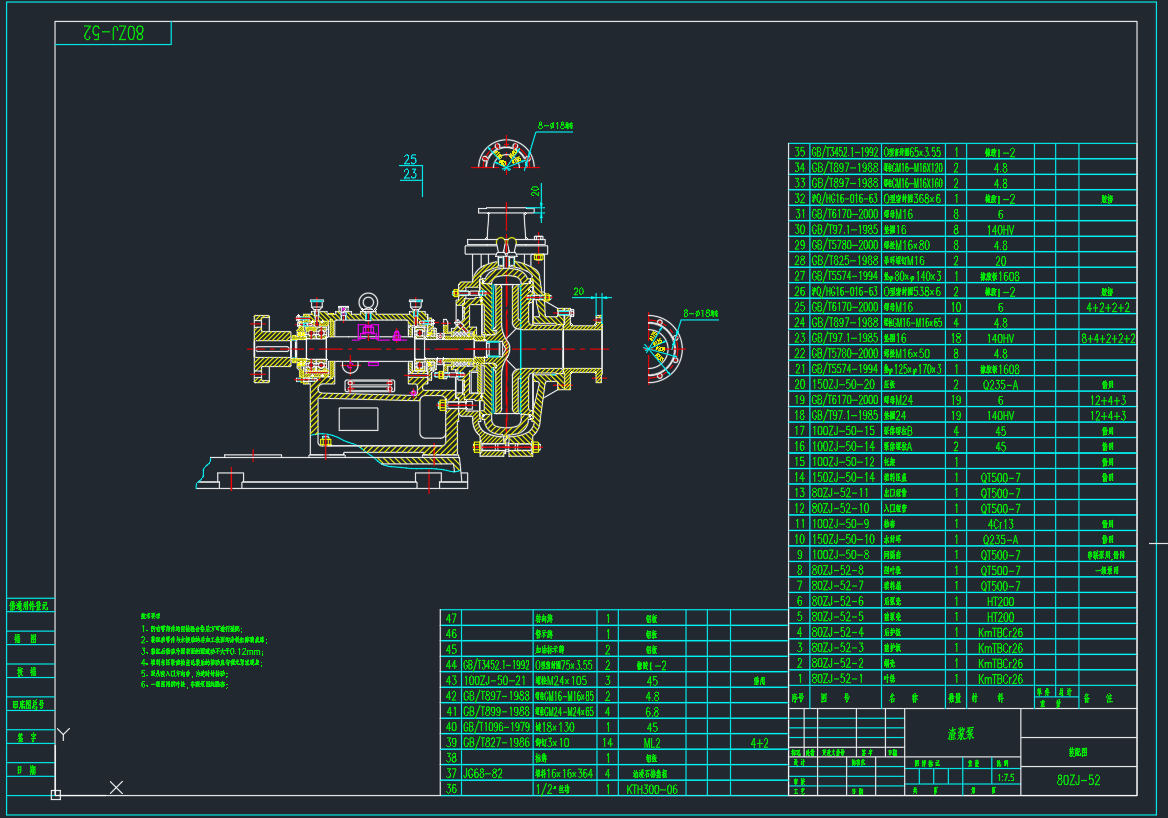The width and height of the screenshot is (1168, 818).
Task: Click BOM row 35 GB/T3452.1-1992
Action: [844, 153]
